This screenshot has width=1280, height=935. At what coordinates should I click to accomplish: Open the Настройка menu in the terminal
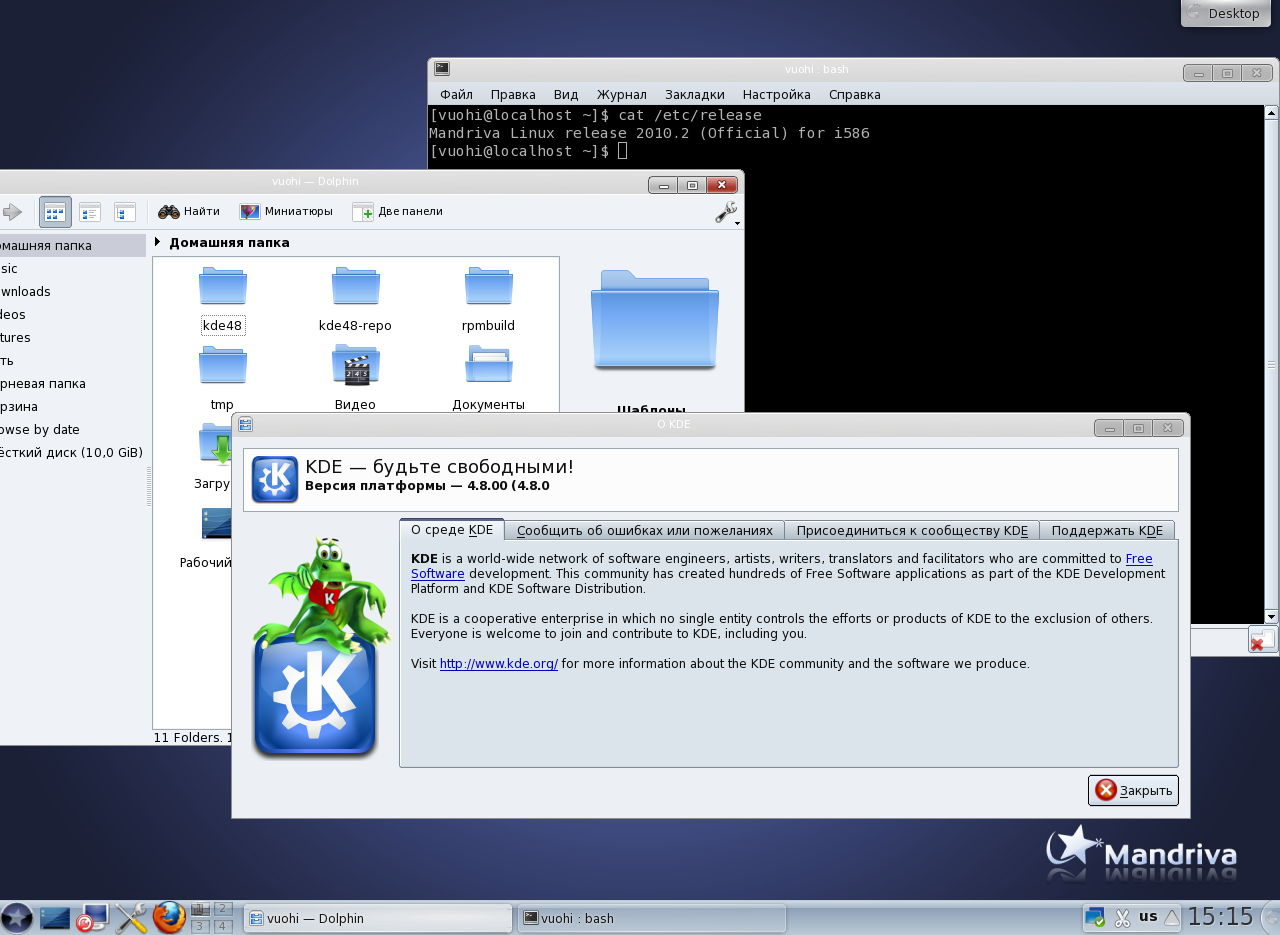(x=776, y=95)
